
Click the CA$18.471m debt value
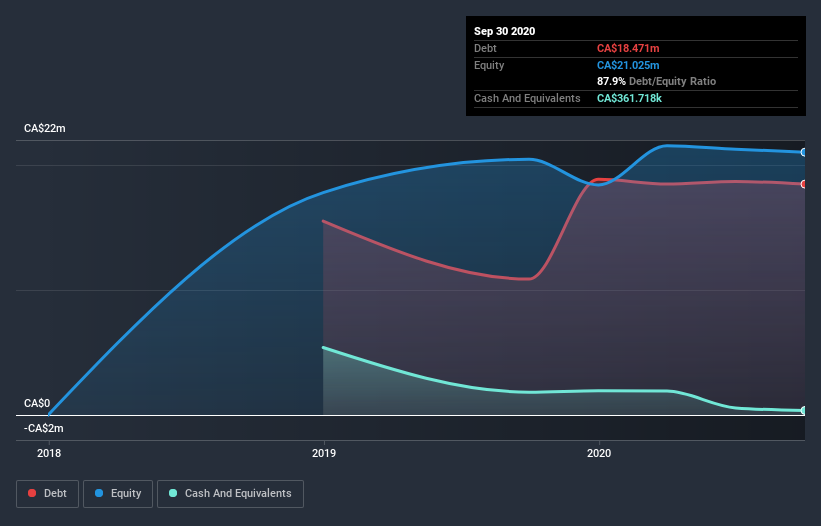click(628, 48)
